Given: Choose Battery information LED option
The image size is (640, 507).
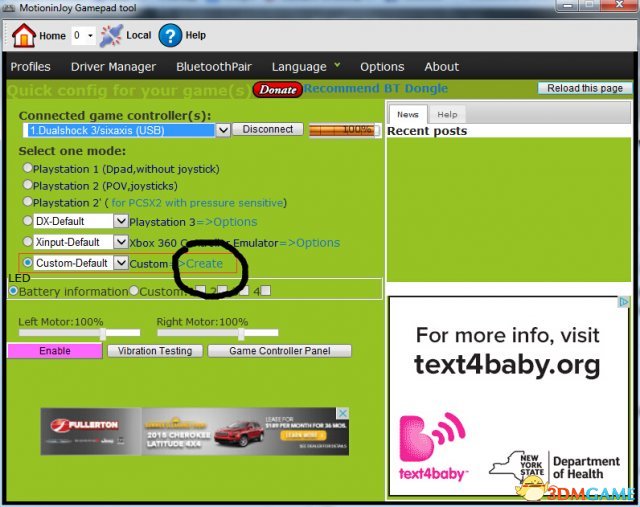Looking at the screenshot, I should point(13,291).
